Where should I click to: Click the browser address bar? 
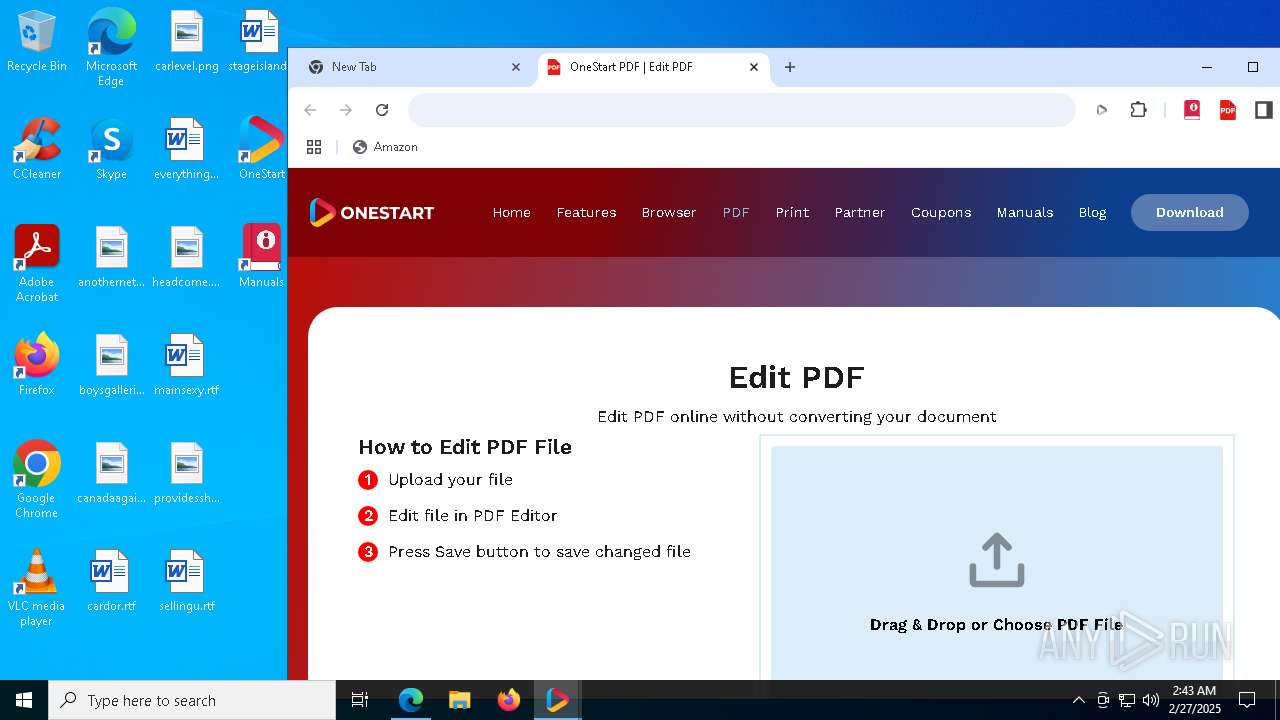(741, 110)
